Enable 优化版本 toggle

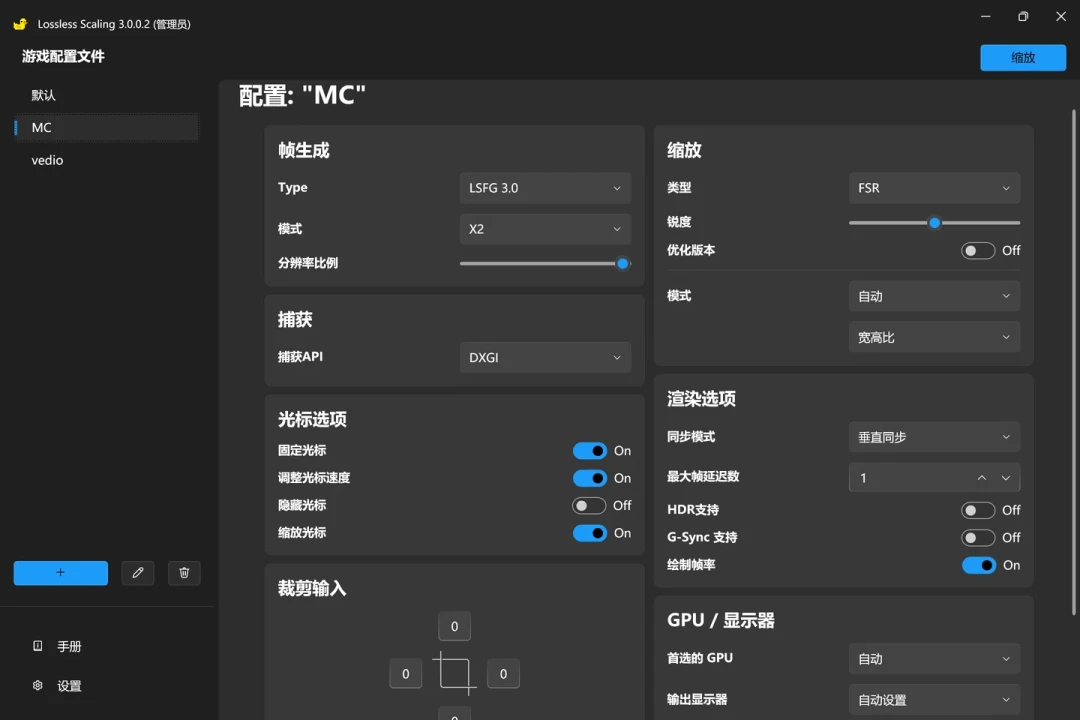978,251
